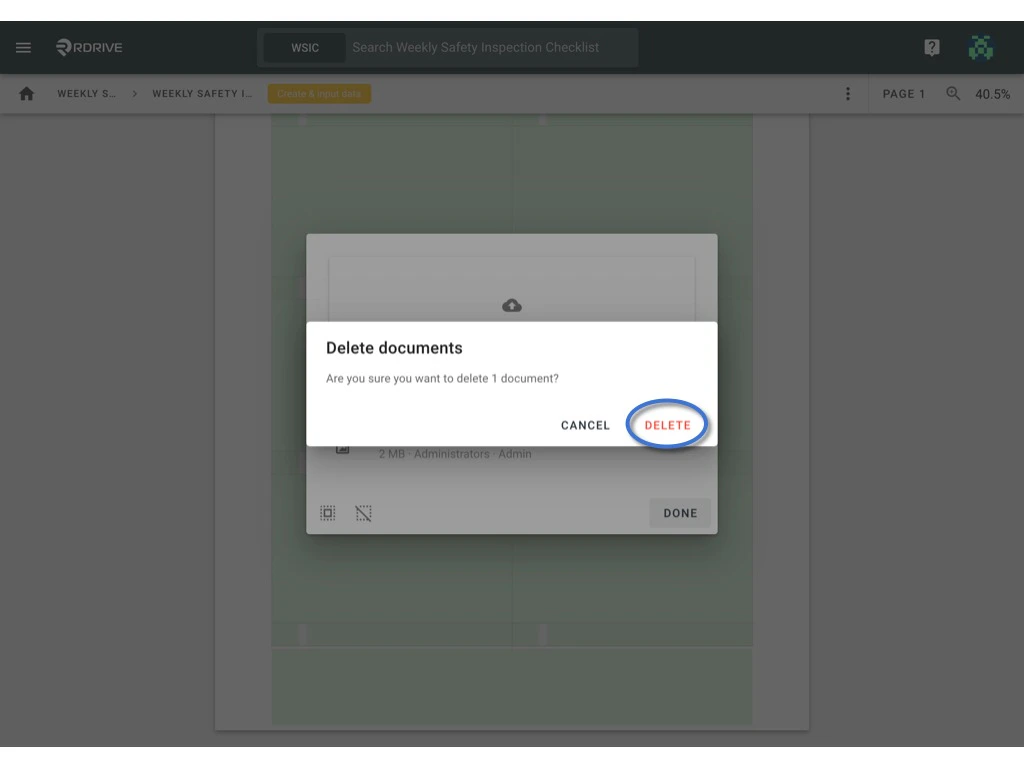
Task: Cancel the Delete documents dialog
Action: click(584, 424)
